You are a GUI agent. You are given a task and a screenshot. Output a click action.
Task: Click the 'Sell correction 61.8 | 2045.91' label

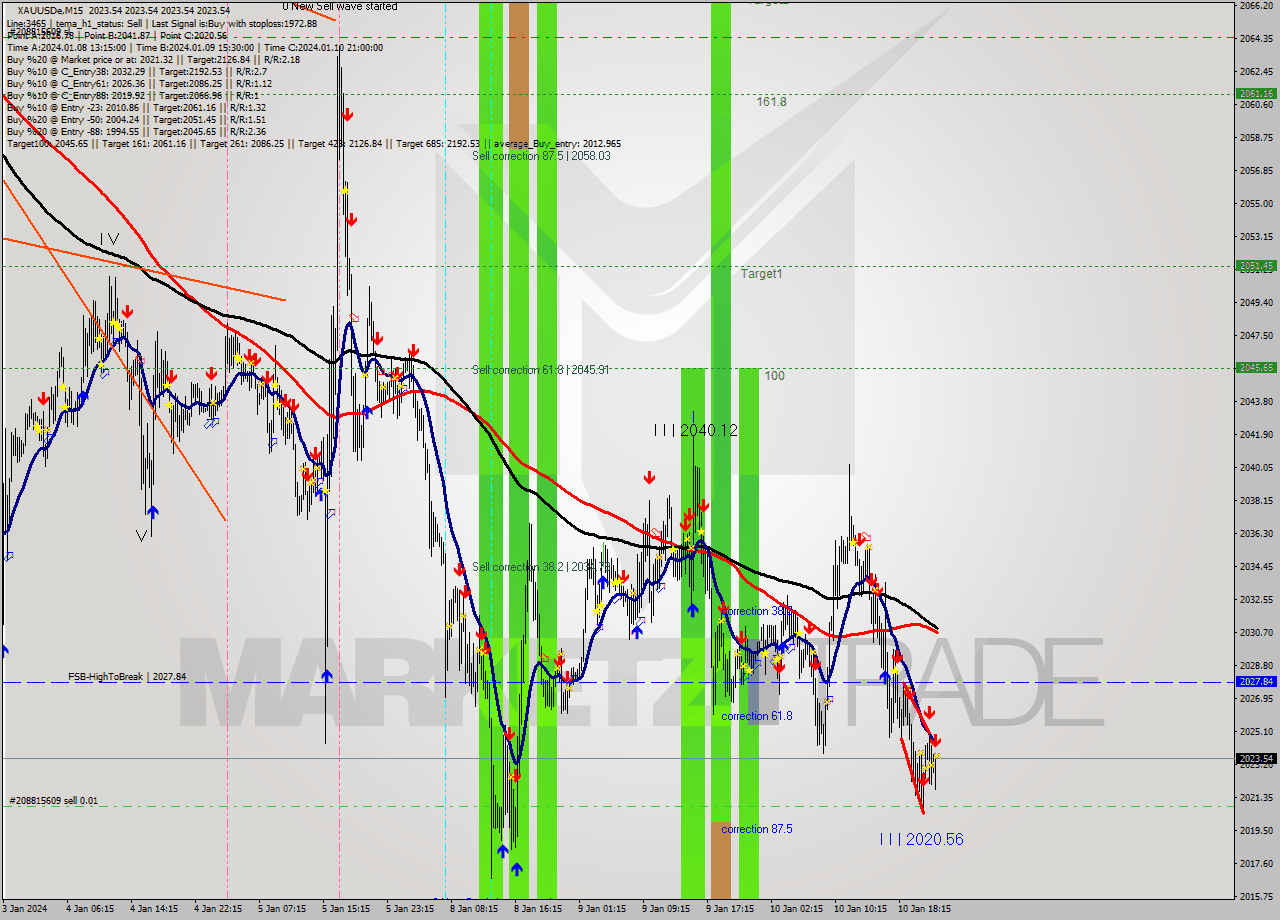click(x=541, y=370)
